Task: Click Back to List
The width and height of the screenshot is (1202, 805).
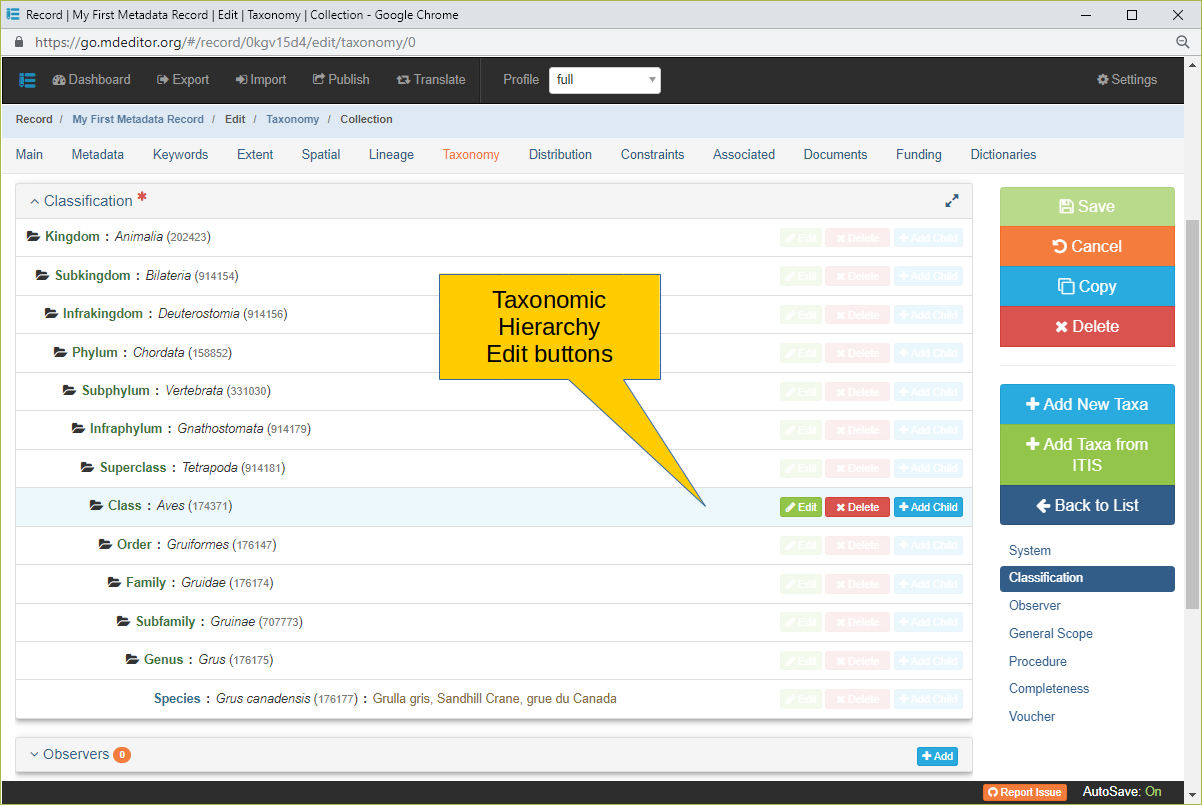Action: point(1087,505)
